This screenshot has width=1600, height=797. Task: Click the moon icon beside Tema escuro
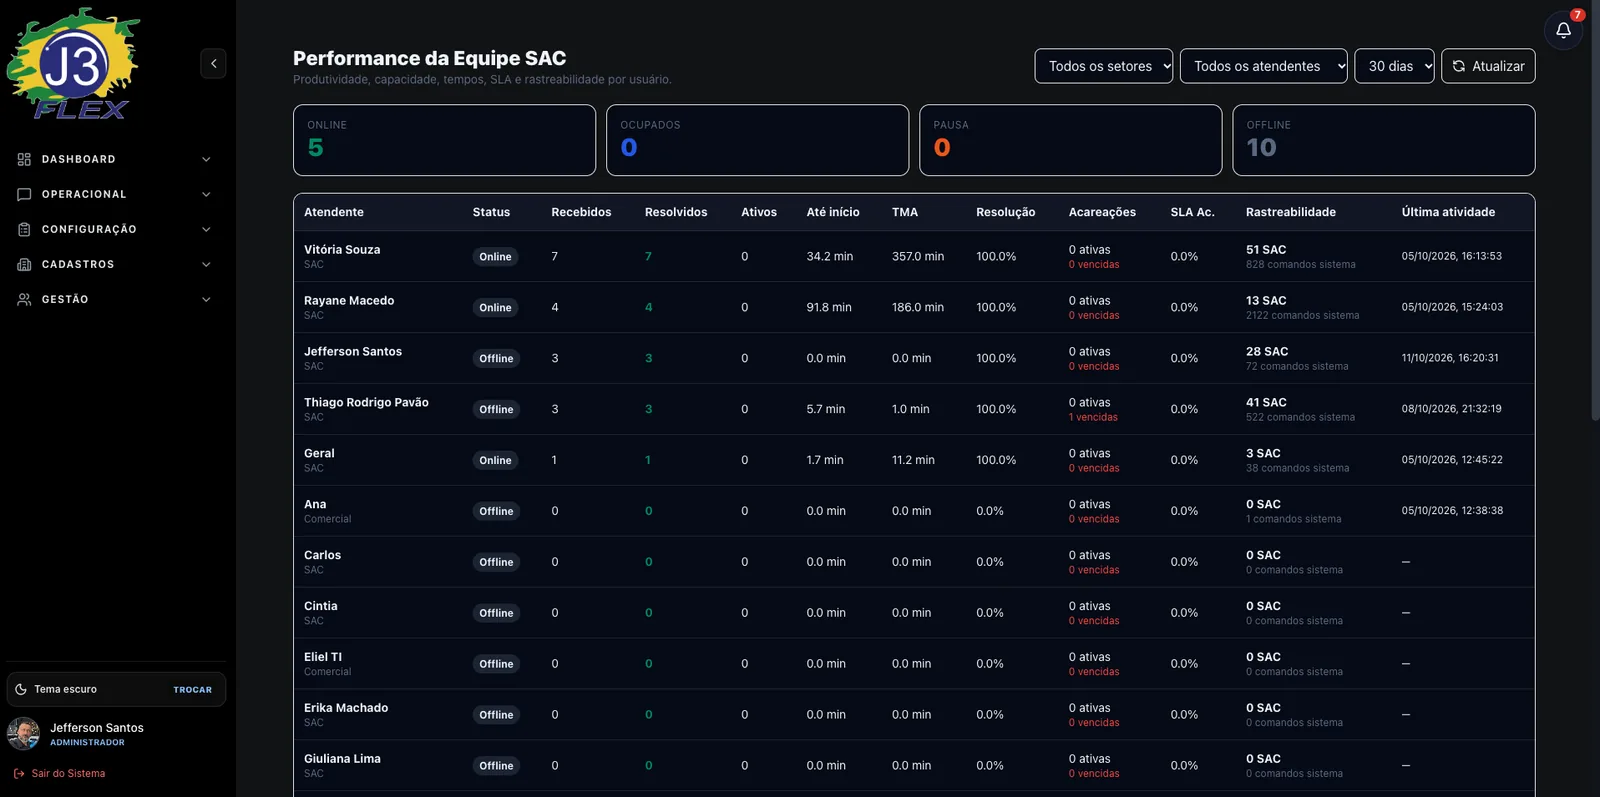tap(21, 689)
